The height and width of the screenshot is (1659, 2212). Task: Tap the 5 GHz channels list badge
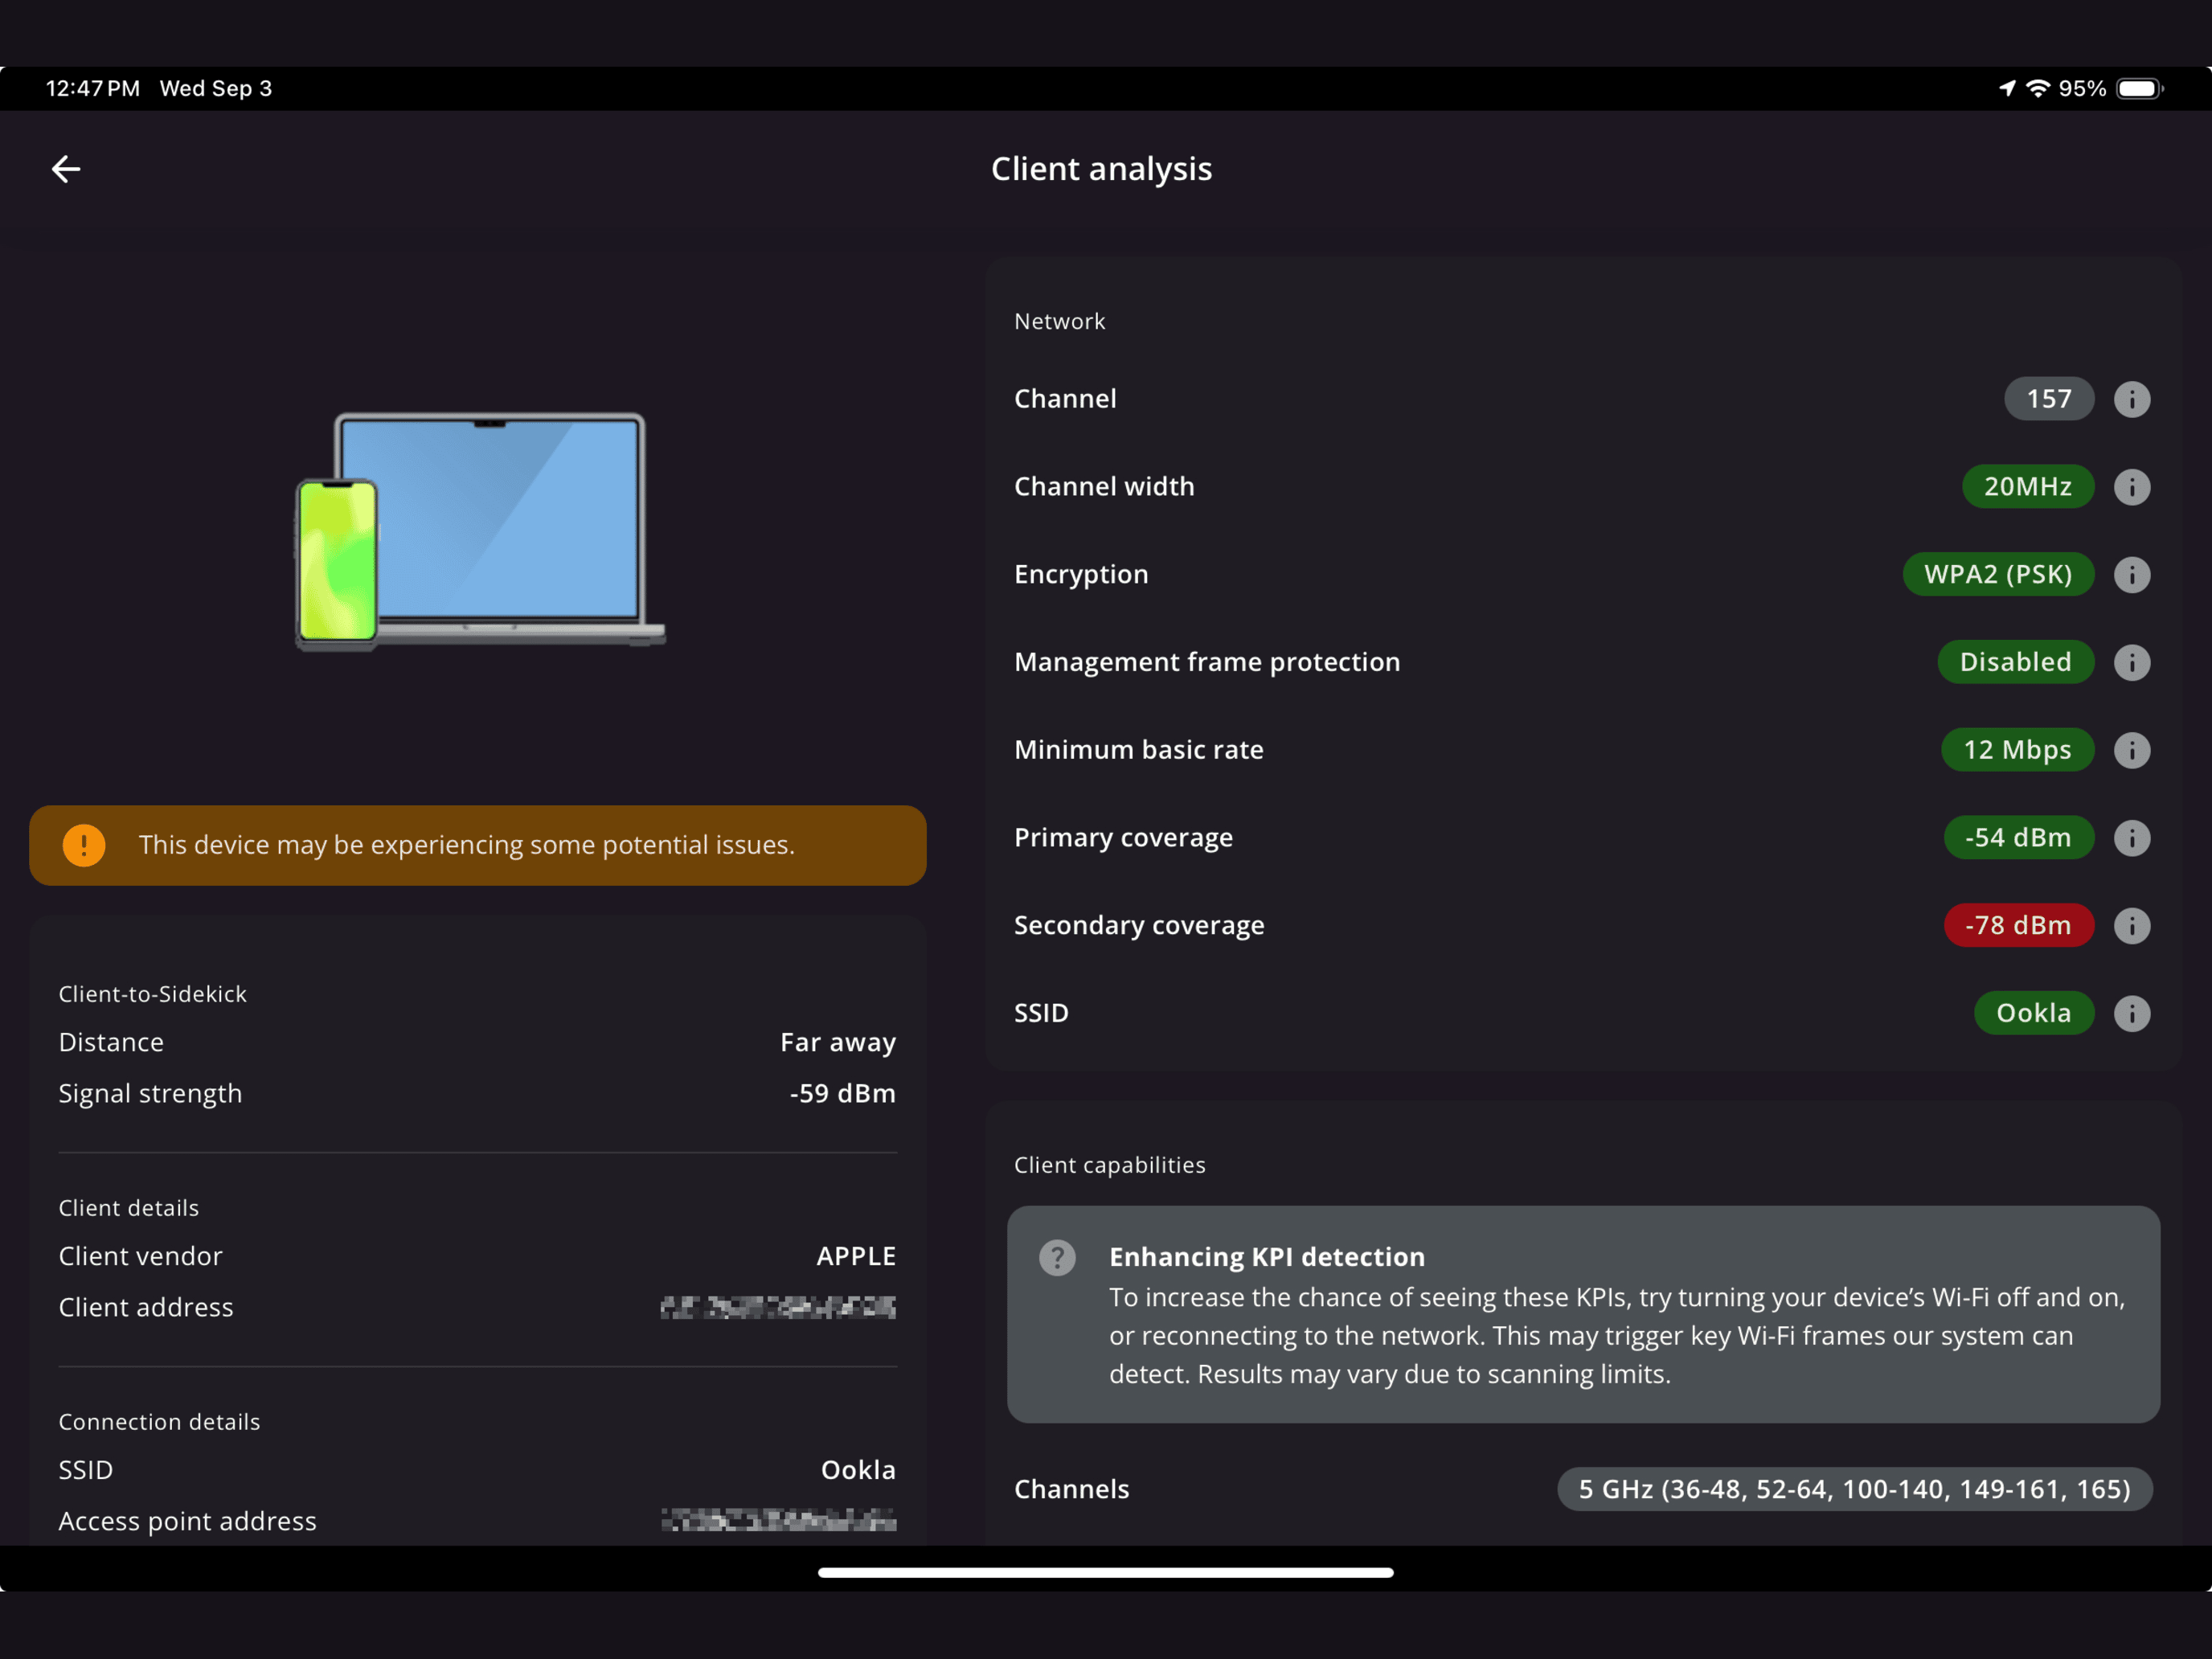coord(1854,1489)
